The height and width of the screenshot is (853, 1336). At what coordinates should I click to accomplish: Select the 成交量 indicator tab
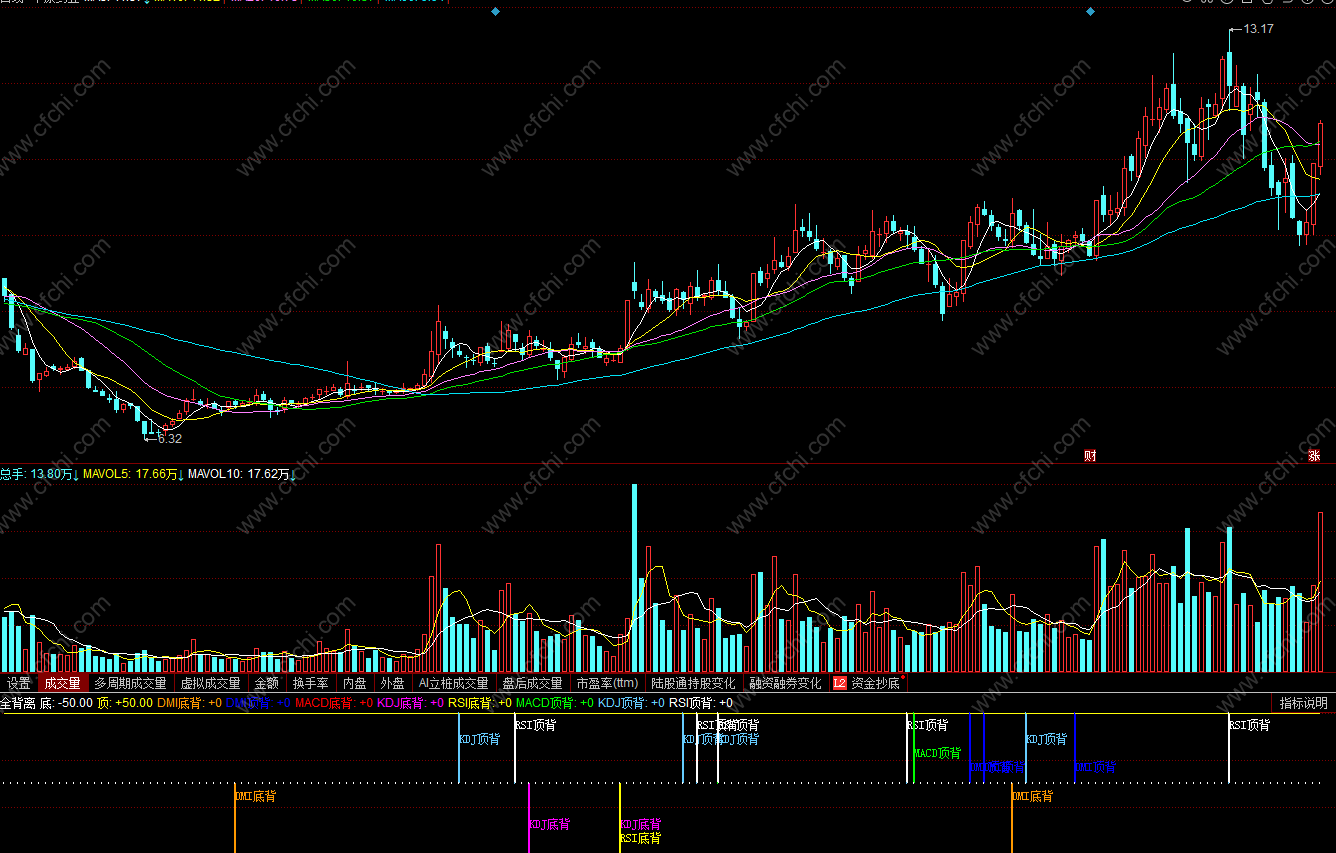click(x=62, y=684)
